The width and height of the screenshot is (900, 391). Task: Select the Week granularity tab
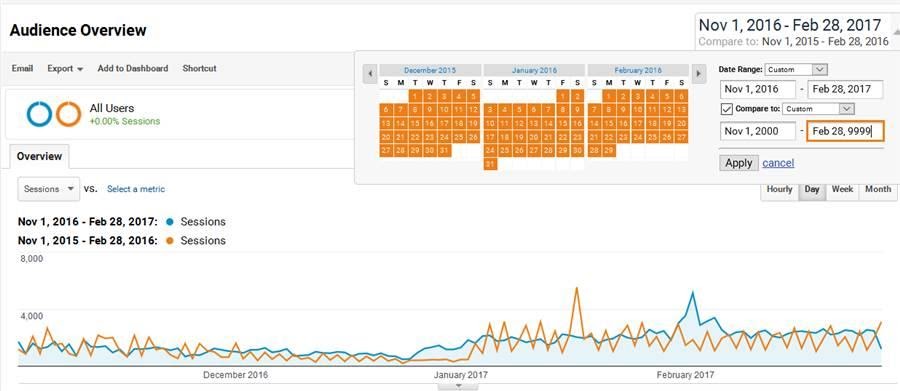click(x=842, y=189)
